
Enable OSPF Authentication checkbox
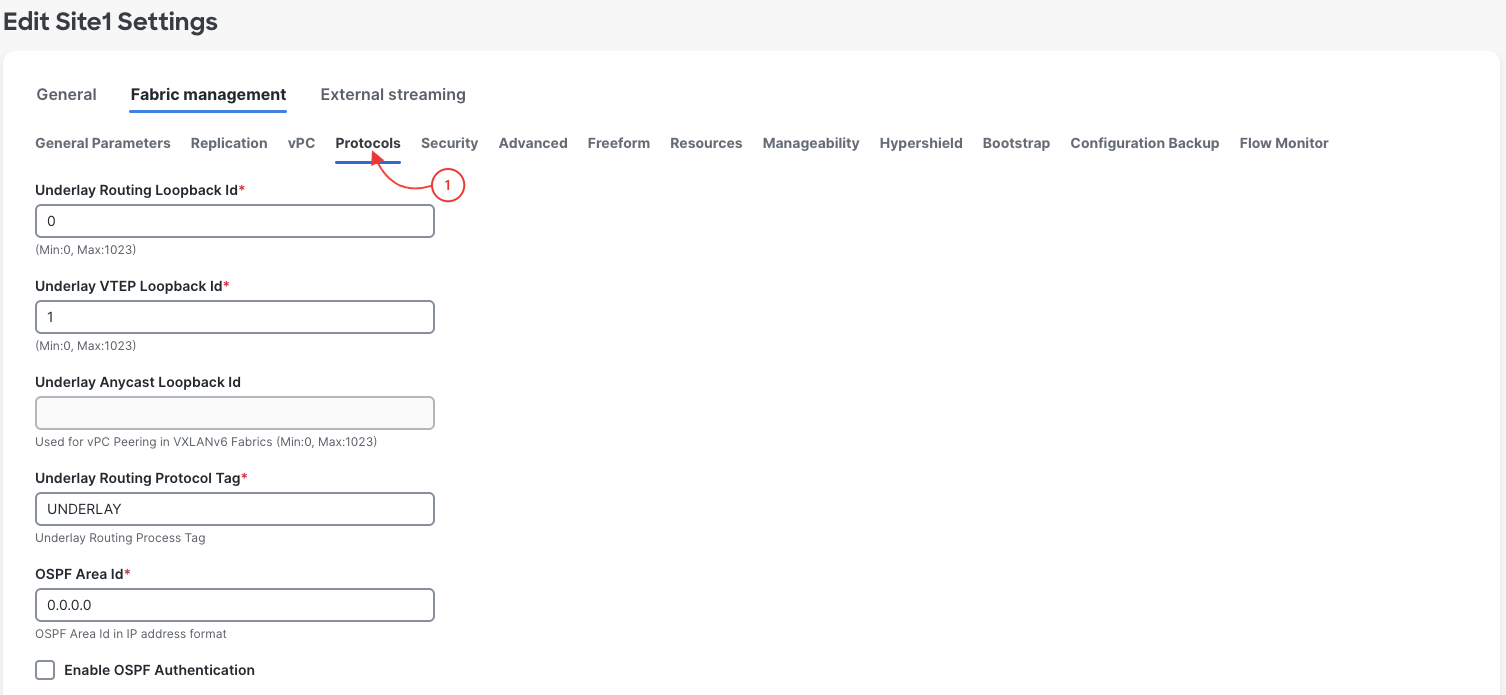point(45,670)
